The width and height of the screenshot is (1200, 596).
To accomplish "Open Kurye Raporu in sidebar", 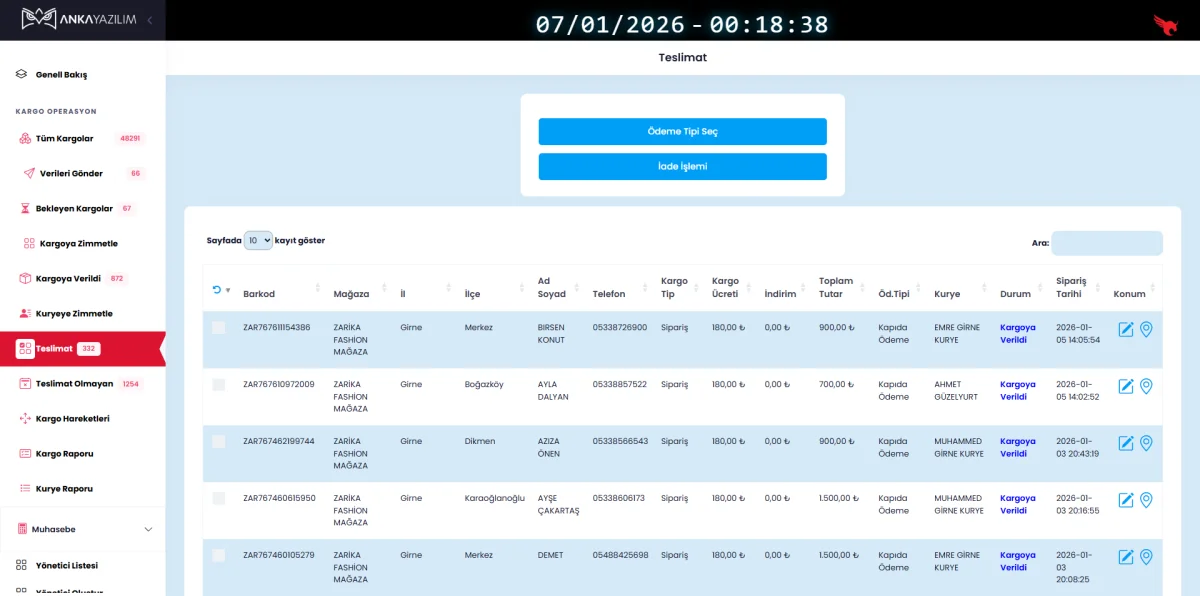I will [x=64, y=489].
